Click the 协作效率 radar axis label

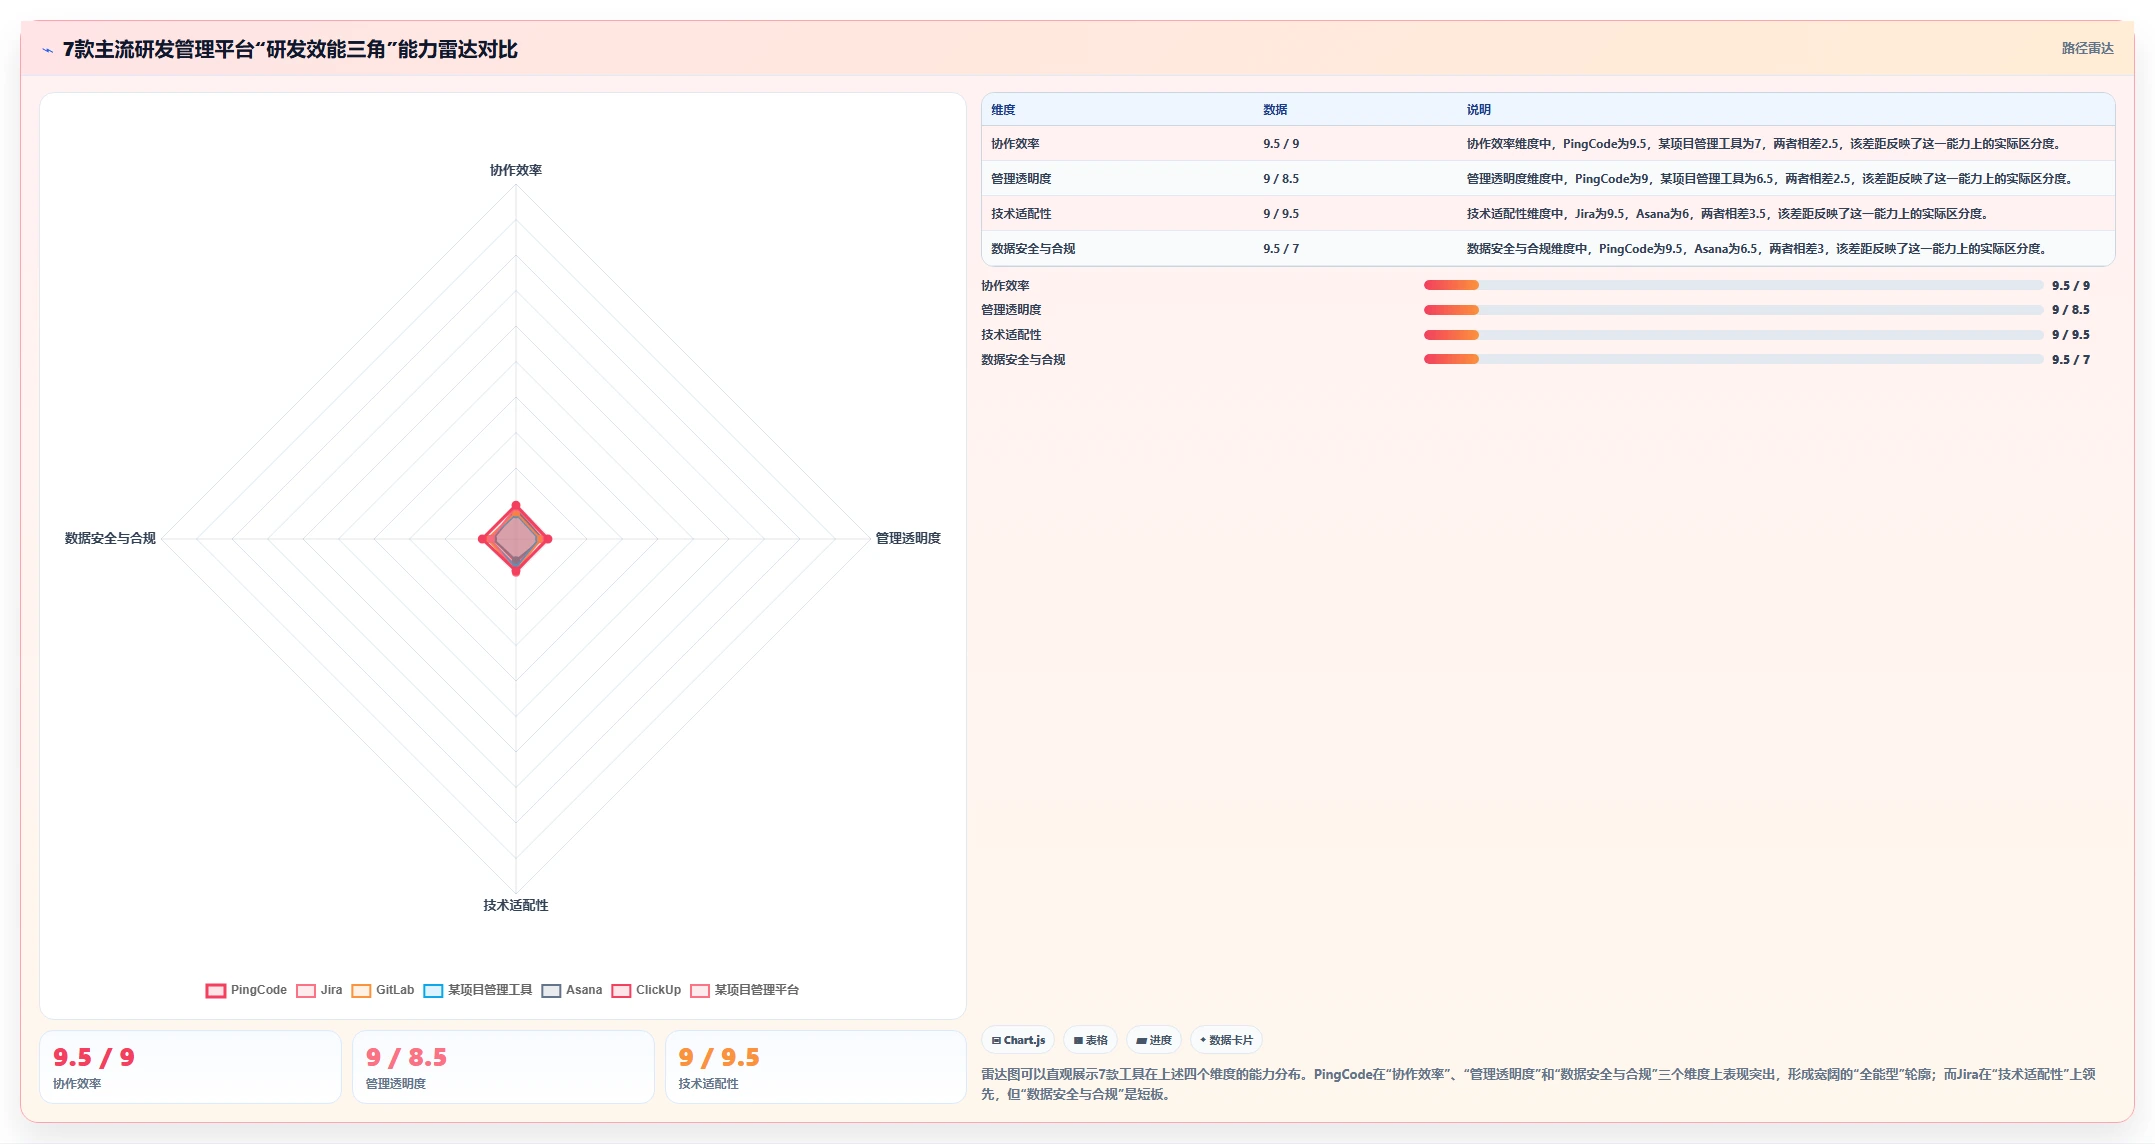(x=516, y=170)
